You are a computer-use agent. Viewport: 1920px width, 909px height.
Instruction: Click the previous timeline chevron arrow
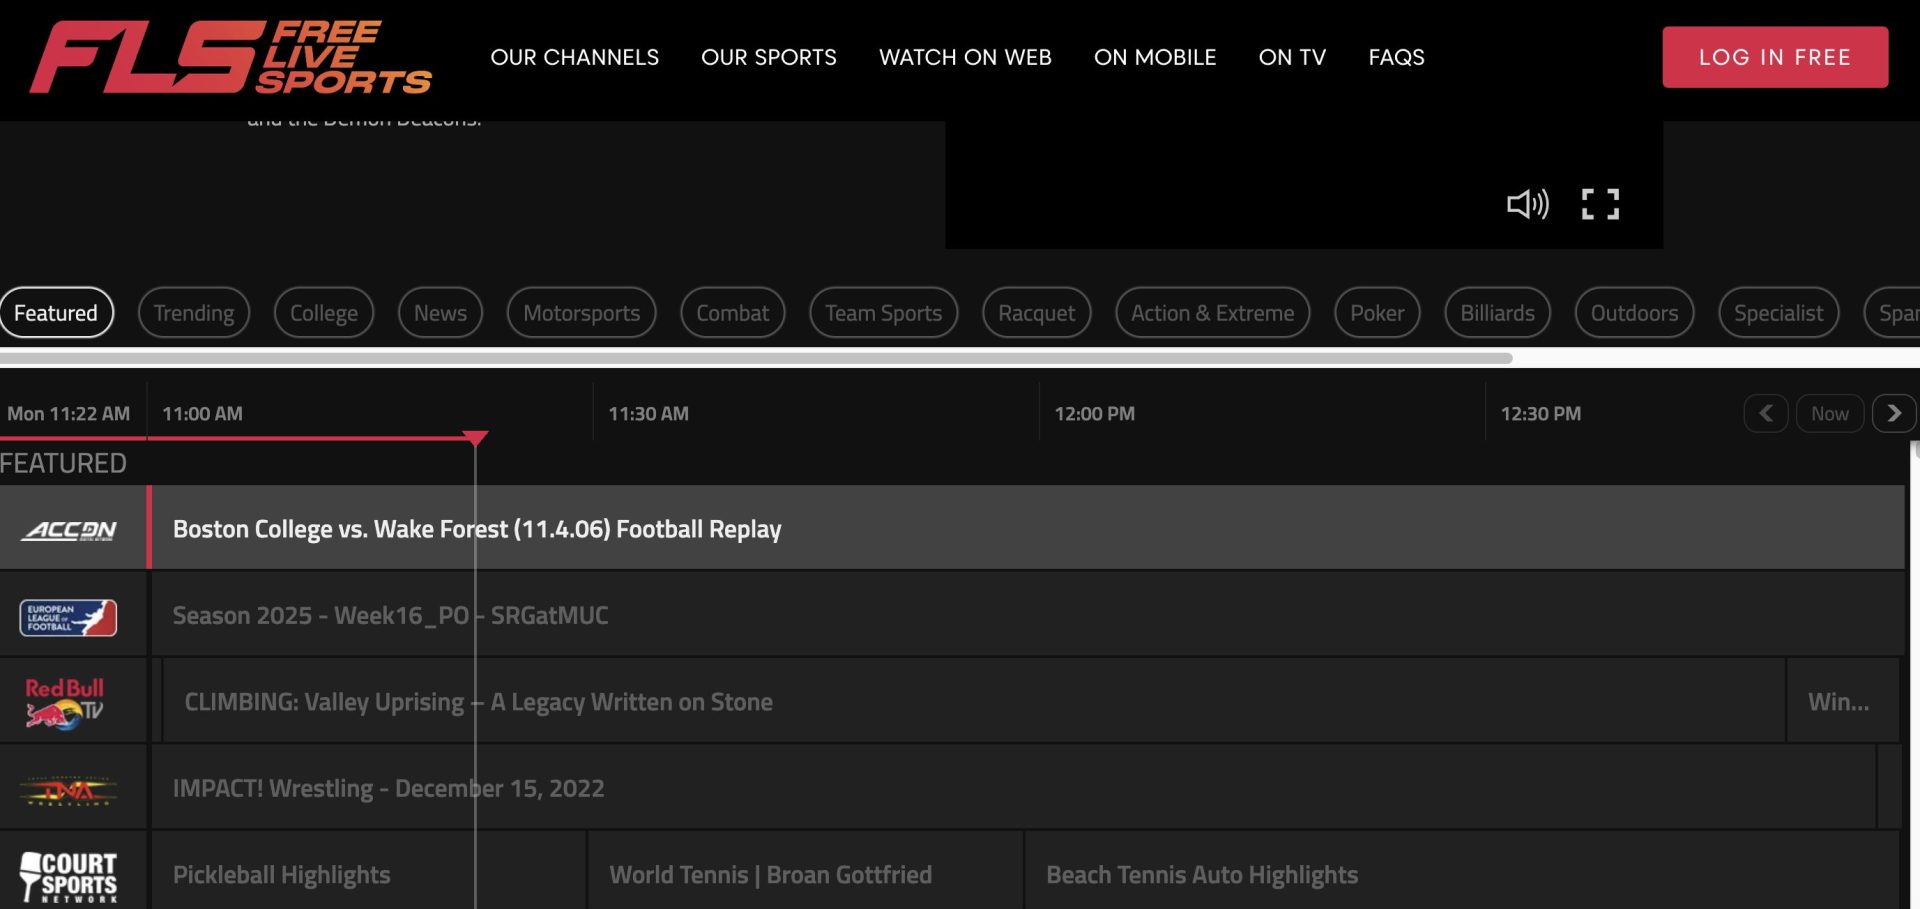1766,413
